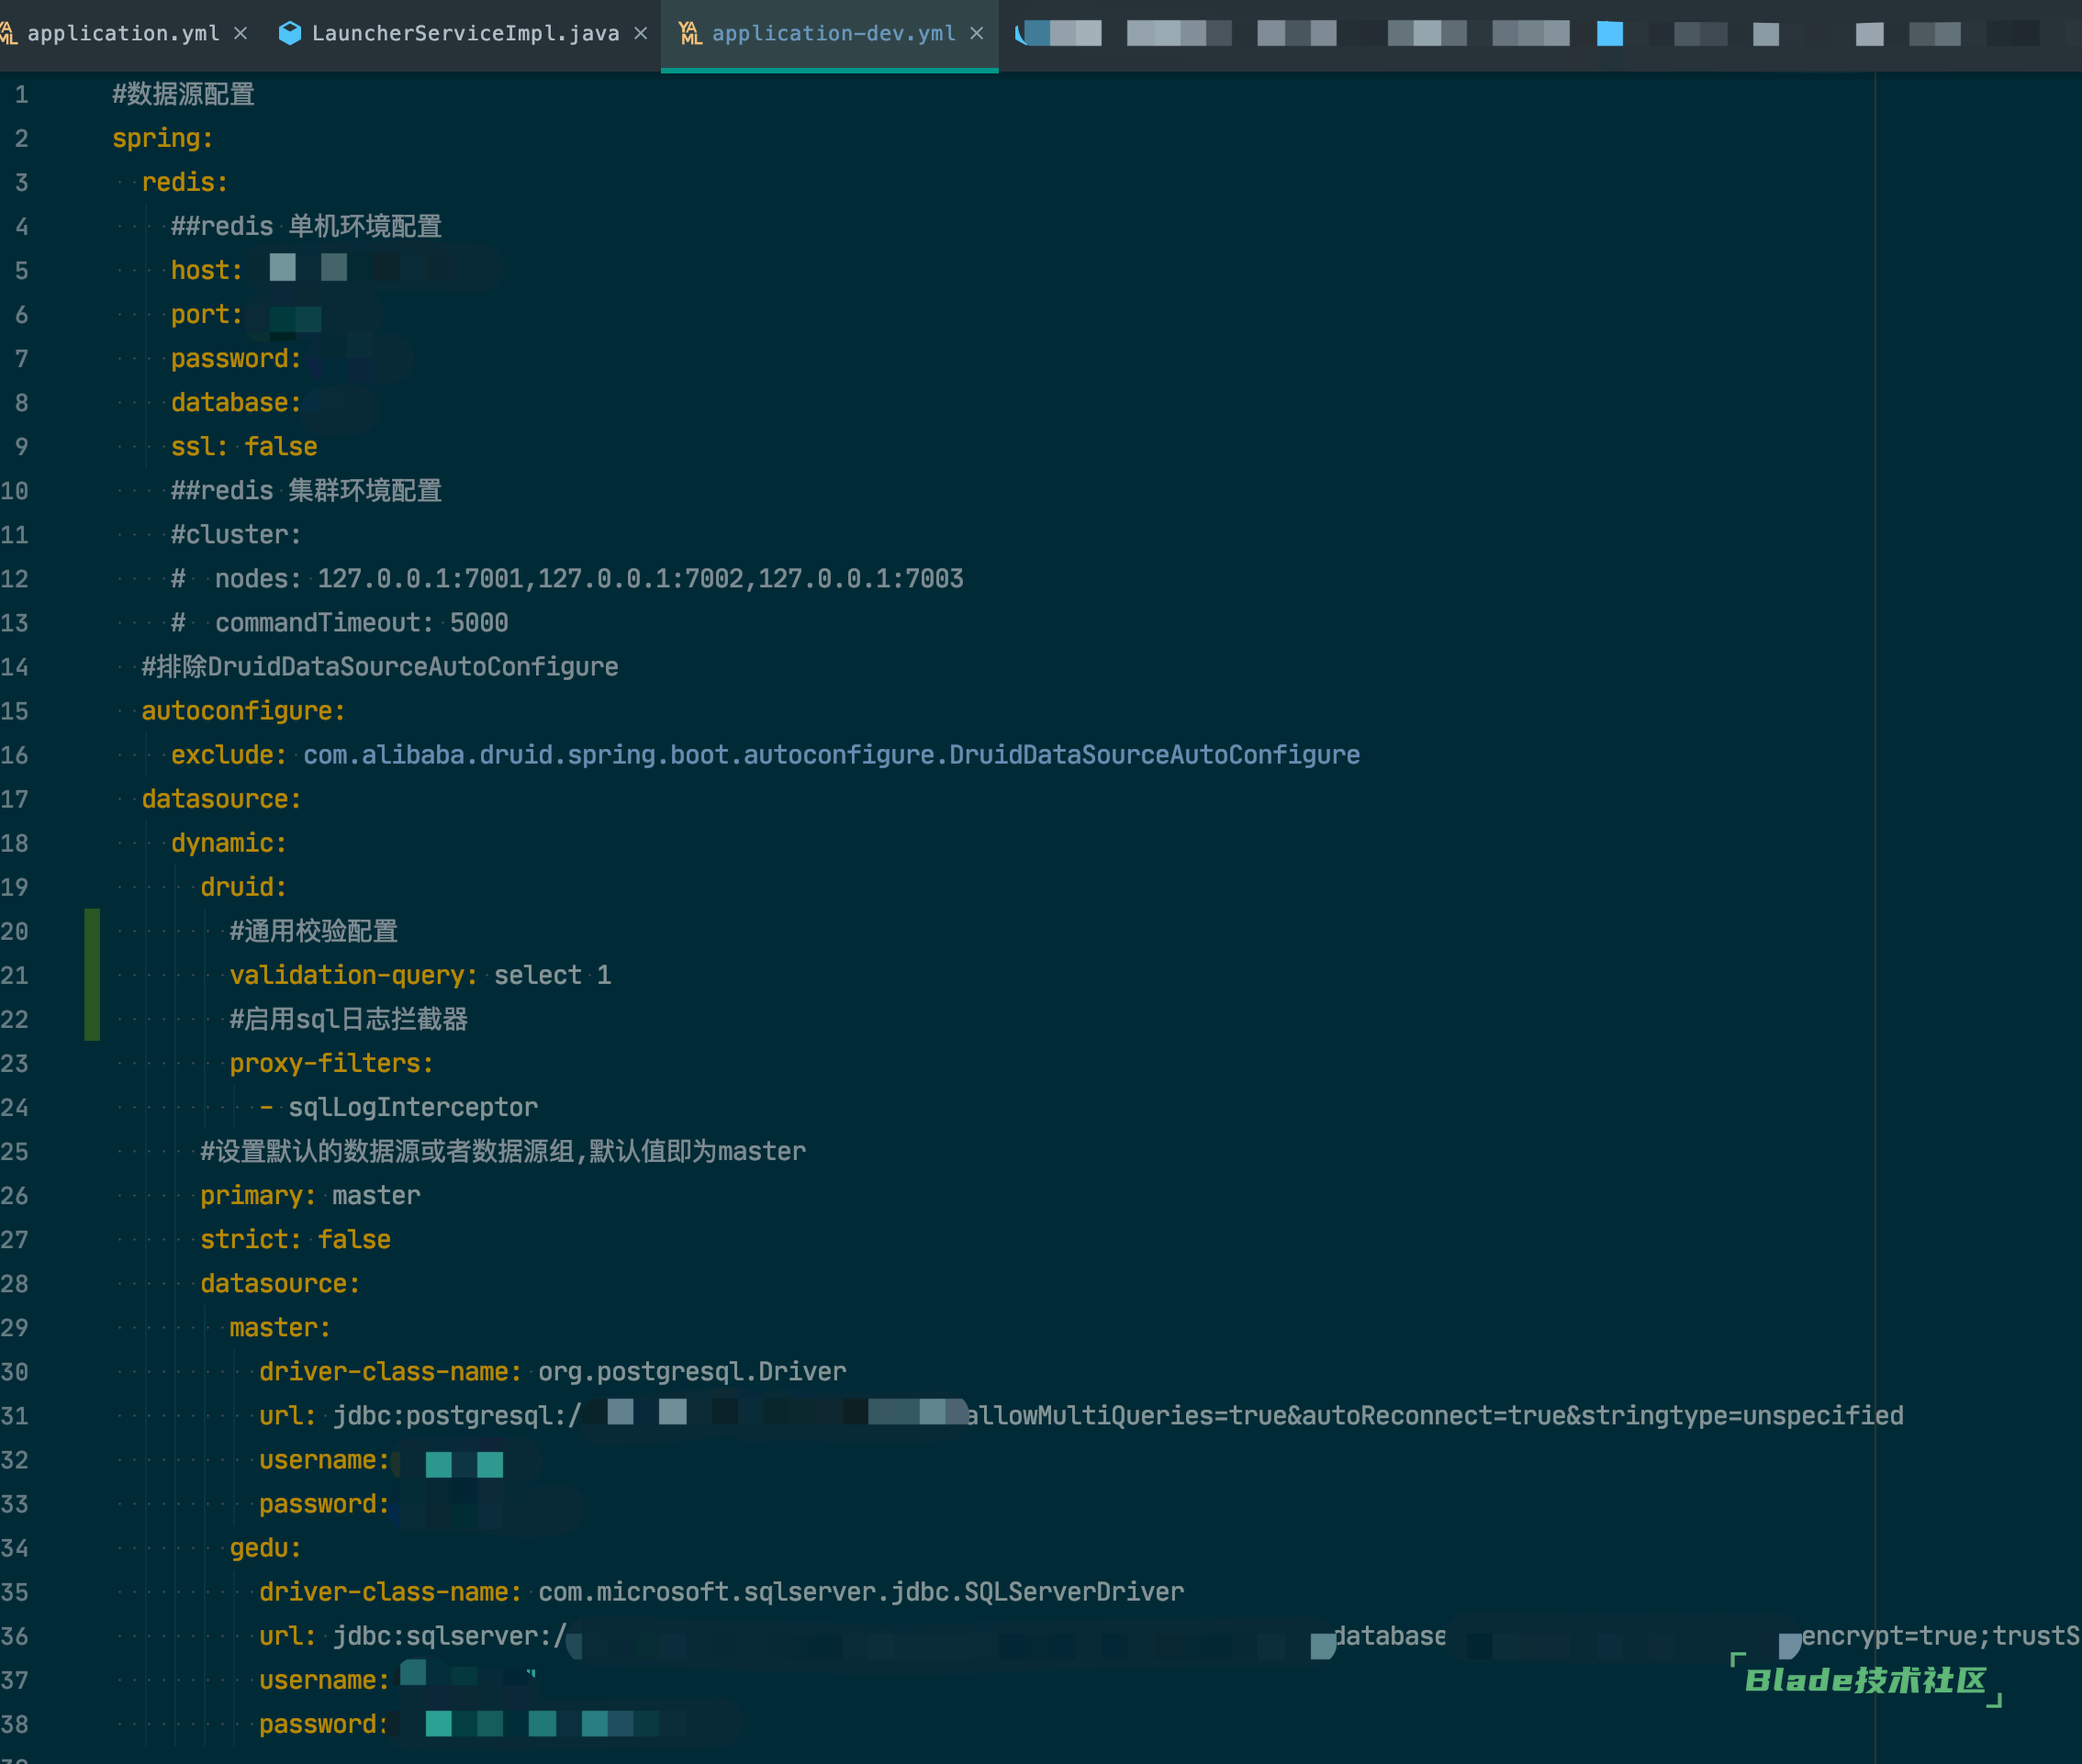2082x1764 pixels.
Task: Click the 'gedu:' key
Action: 265,1548
